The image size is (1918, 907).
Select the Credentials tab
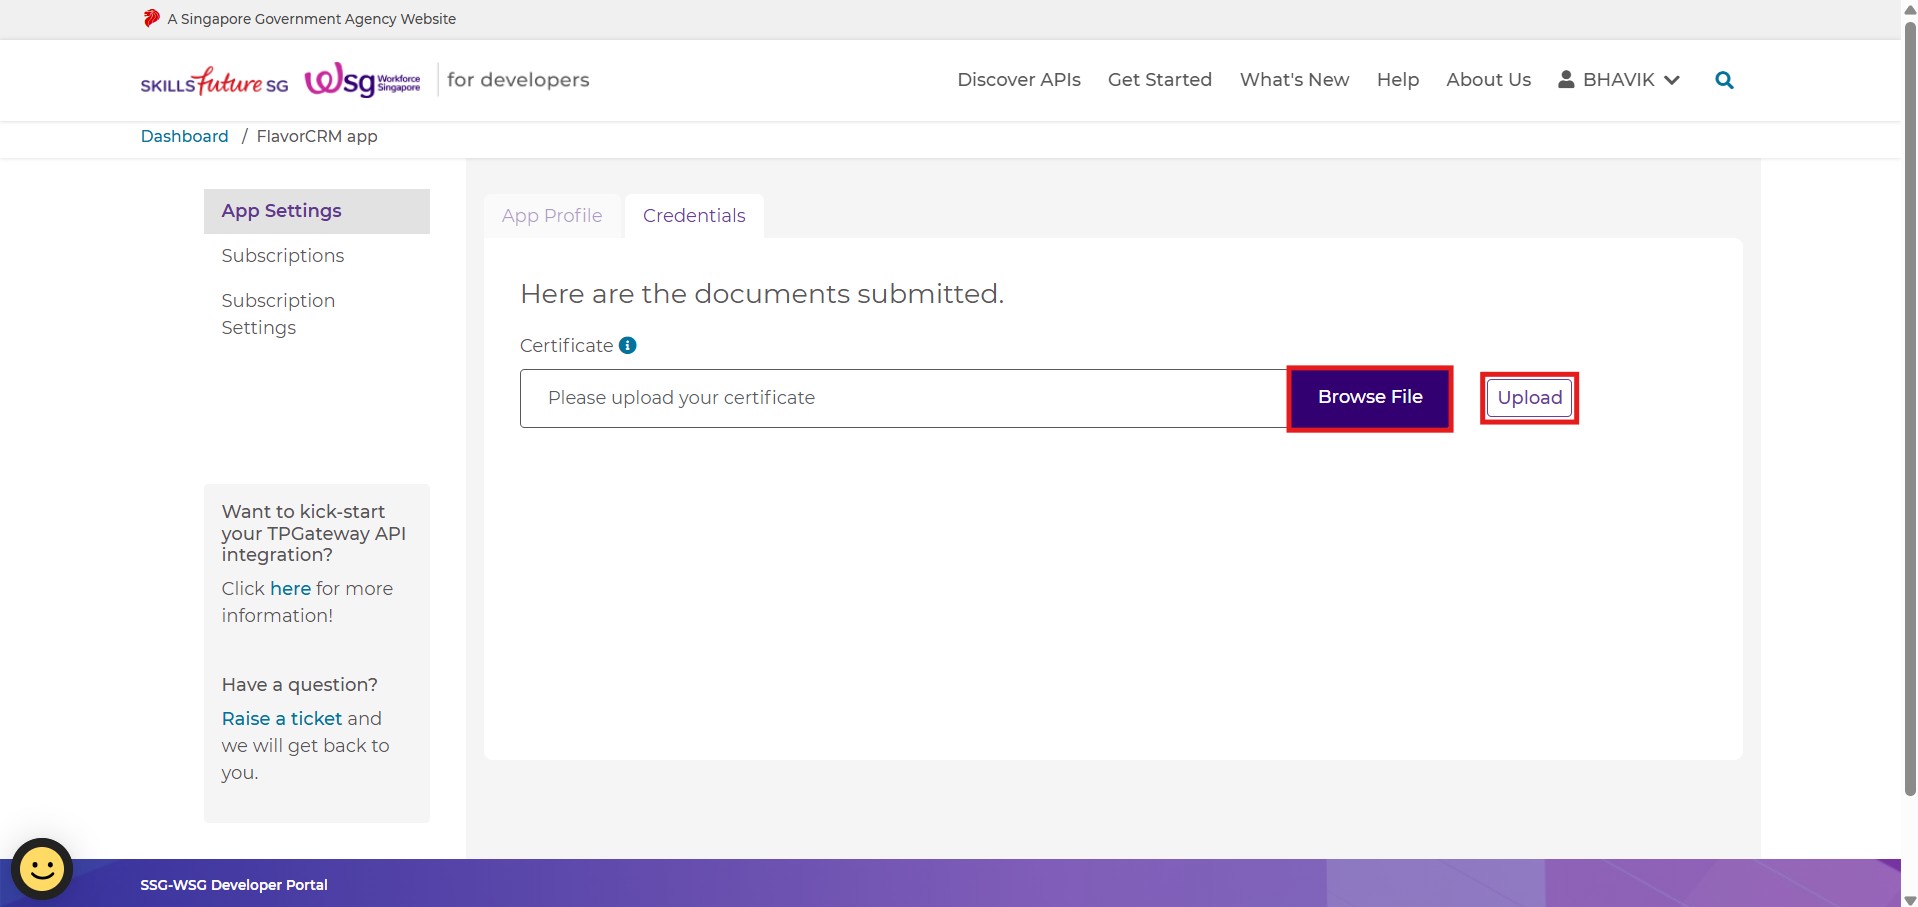click(694, 216)
